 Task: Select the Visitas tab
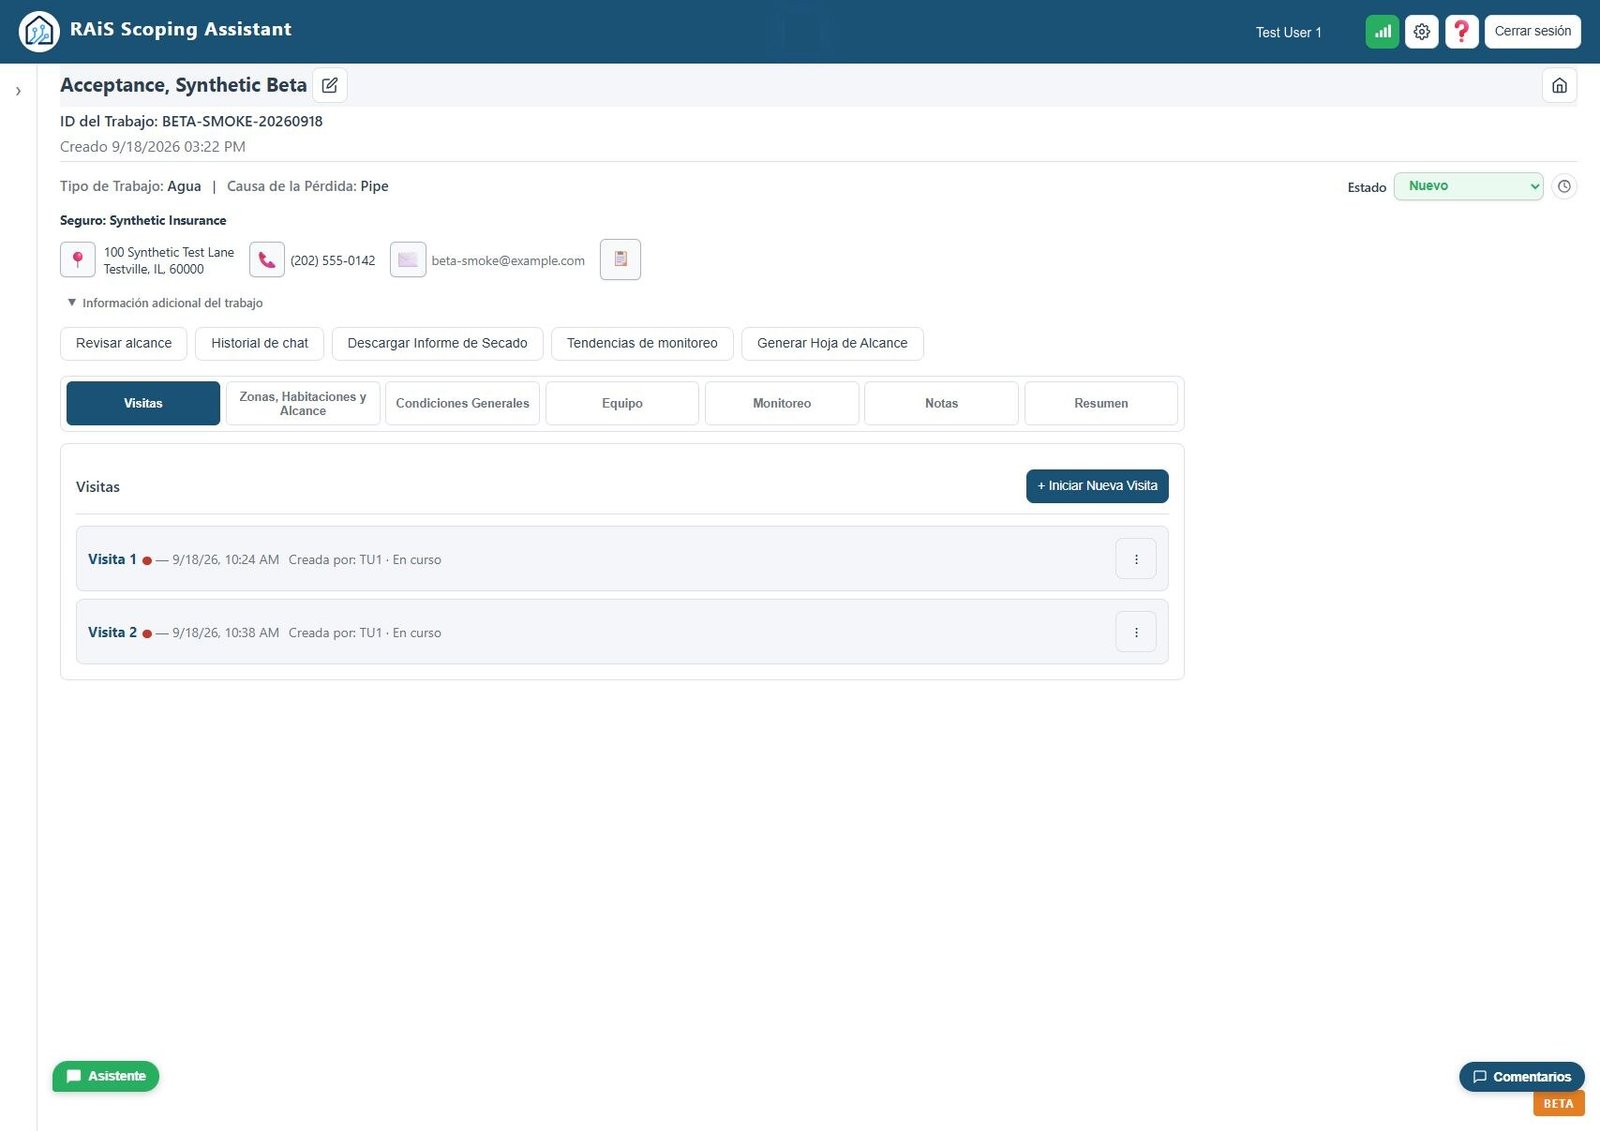pyautogui.click(x=143, y=403)
